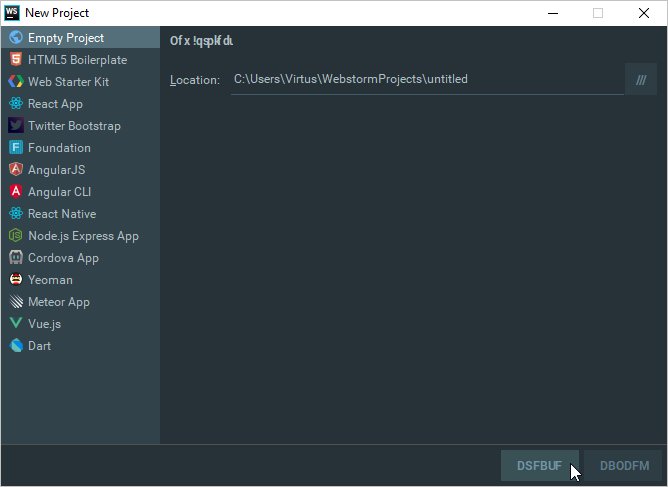The image size is (668, 487).
Task: Choose Meteor App project type
Action: [x=81, y=302]
